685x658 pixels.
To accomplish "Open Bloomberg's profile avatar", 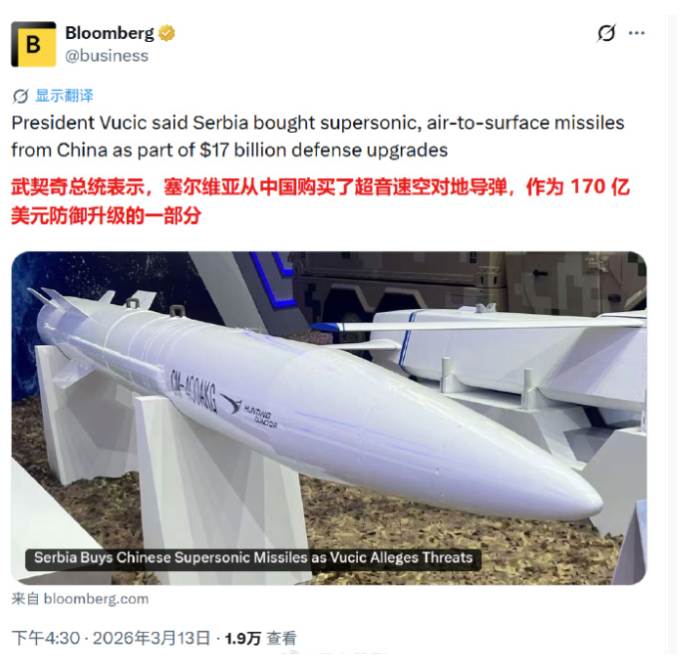I will [34, 44].
